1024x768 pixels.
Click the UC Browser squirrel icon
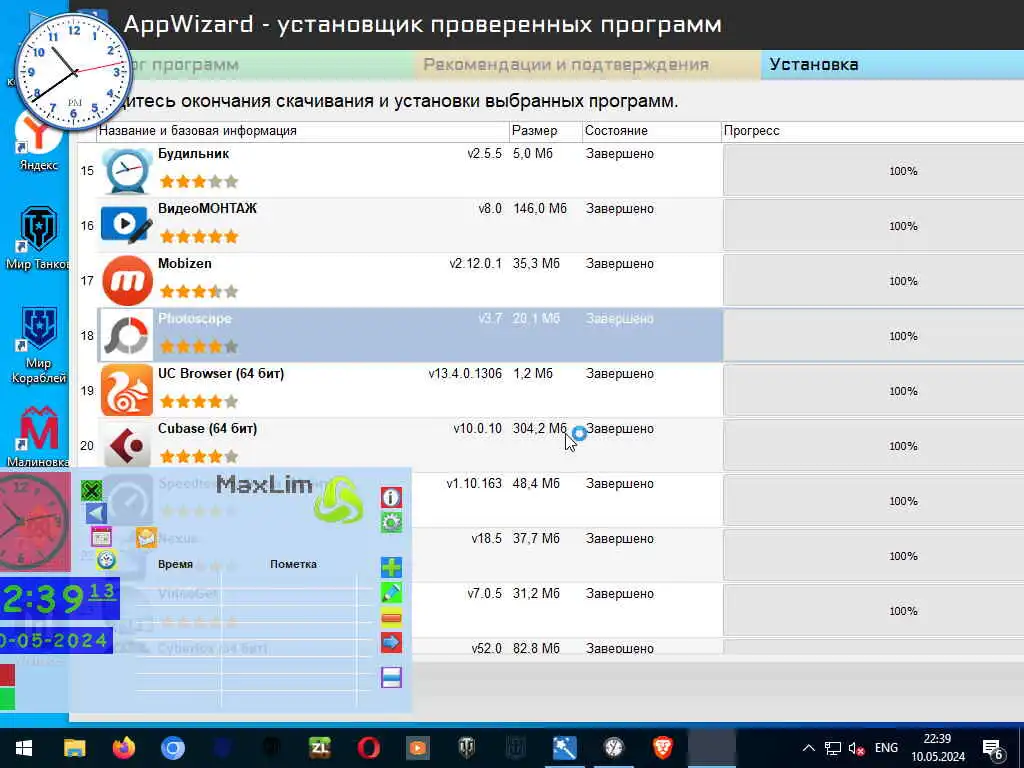click(127, 391)
